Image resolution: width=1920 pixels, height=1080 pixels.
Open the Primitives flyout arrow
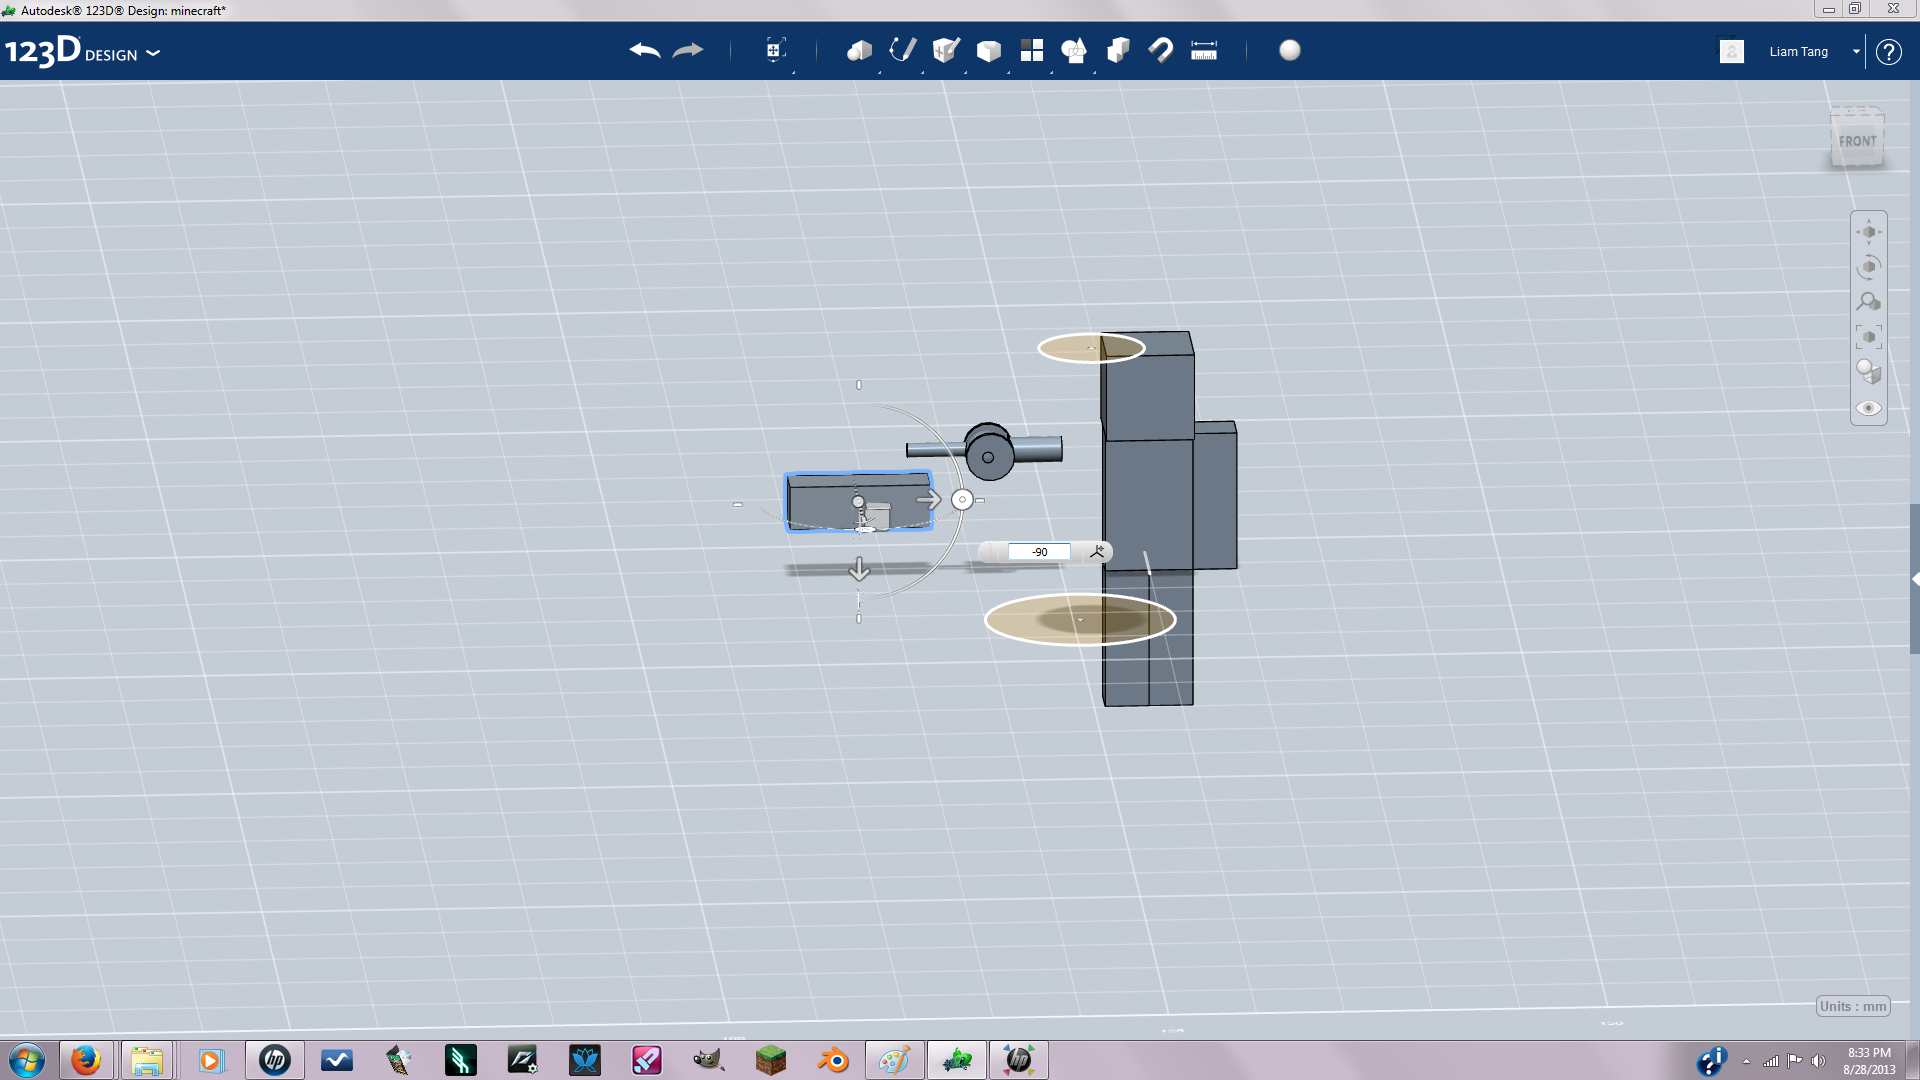point(880,71)
